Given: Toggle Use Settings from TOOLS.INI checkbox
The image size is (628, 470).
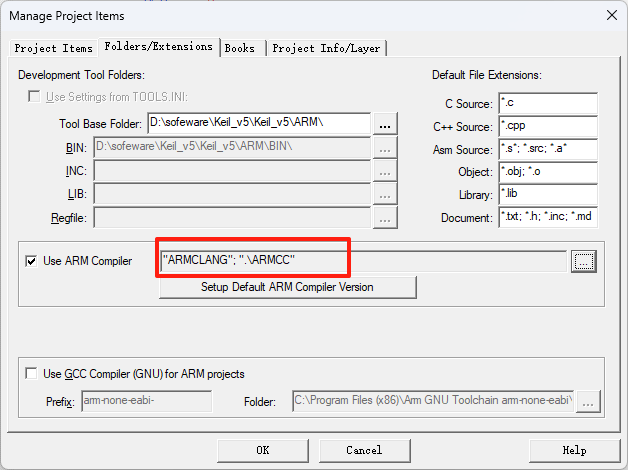Looking at the screenshot, I should click(34, 96).
